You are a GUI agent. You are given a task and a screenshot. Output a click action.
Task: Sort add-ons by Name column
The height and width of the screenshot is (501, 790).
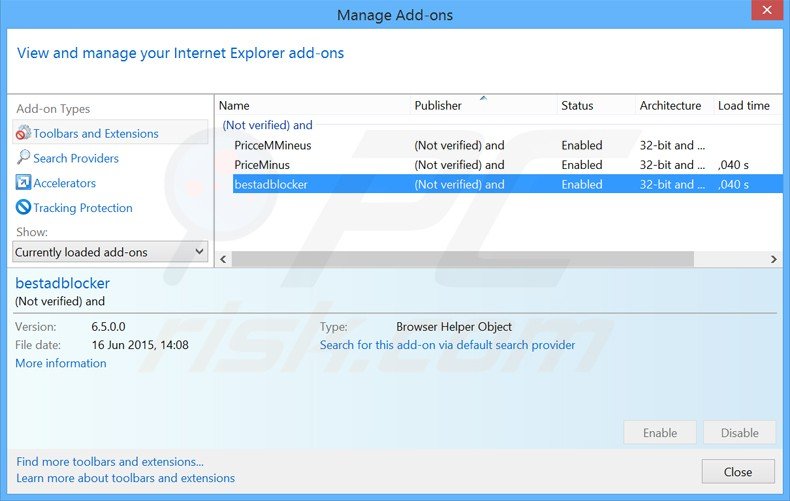click(x=312, y=105)
